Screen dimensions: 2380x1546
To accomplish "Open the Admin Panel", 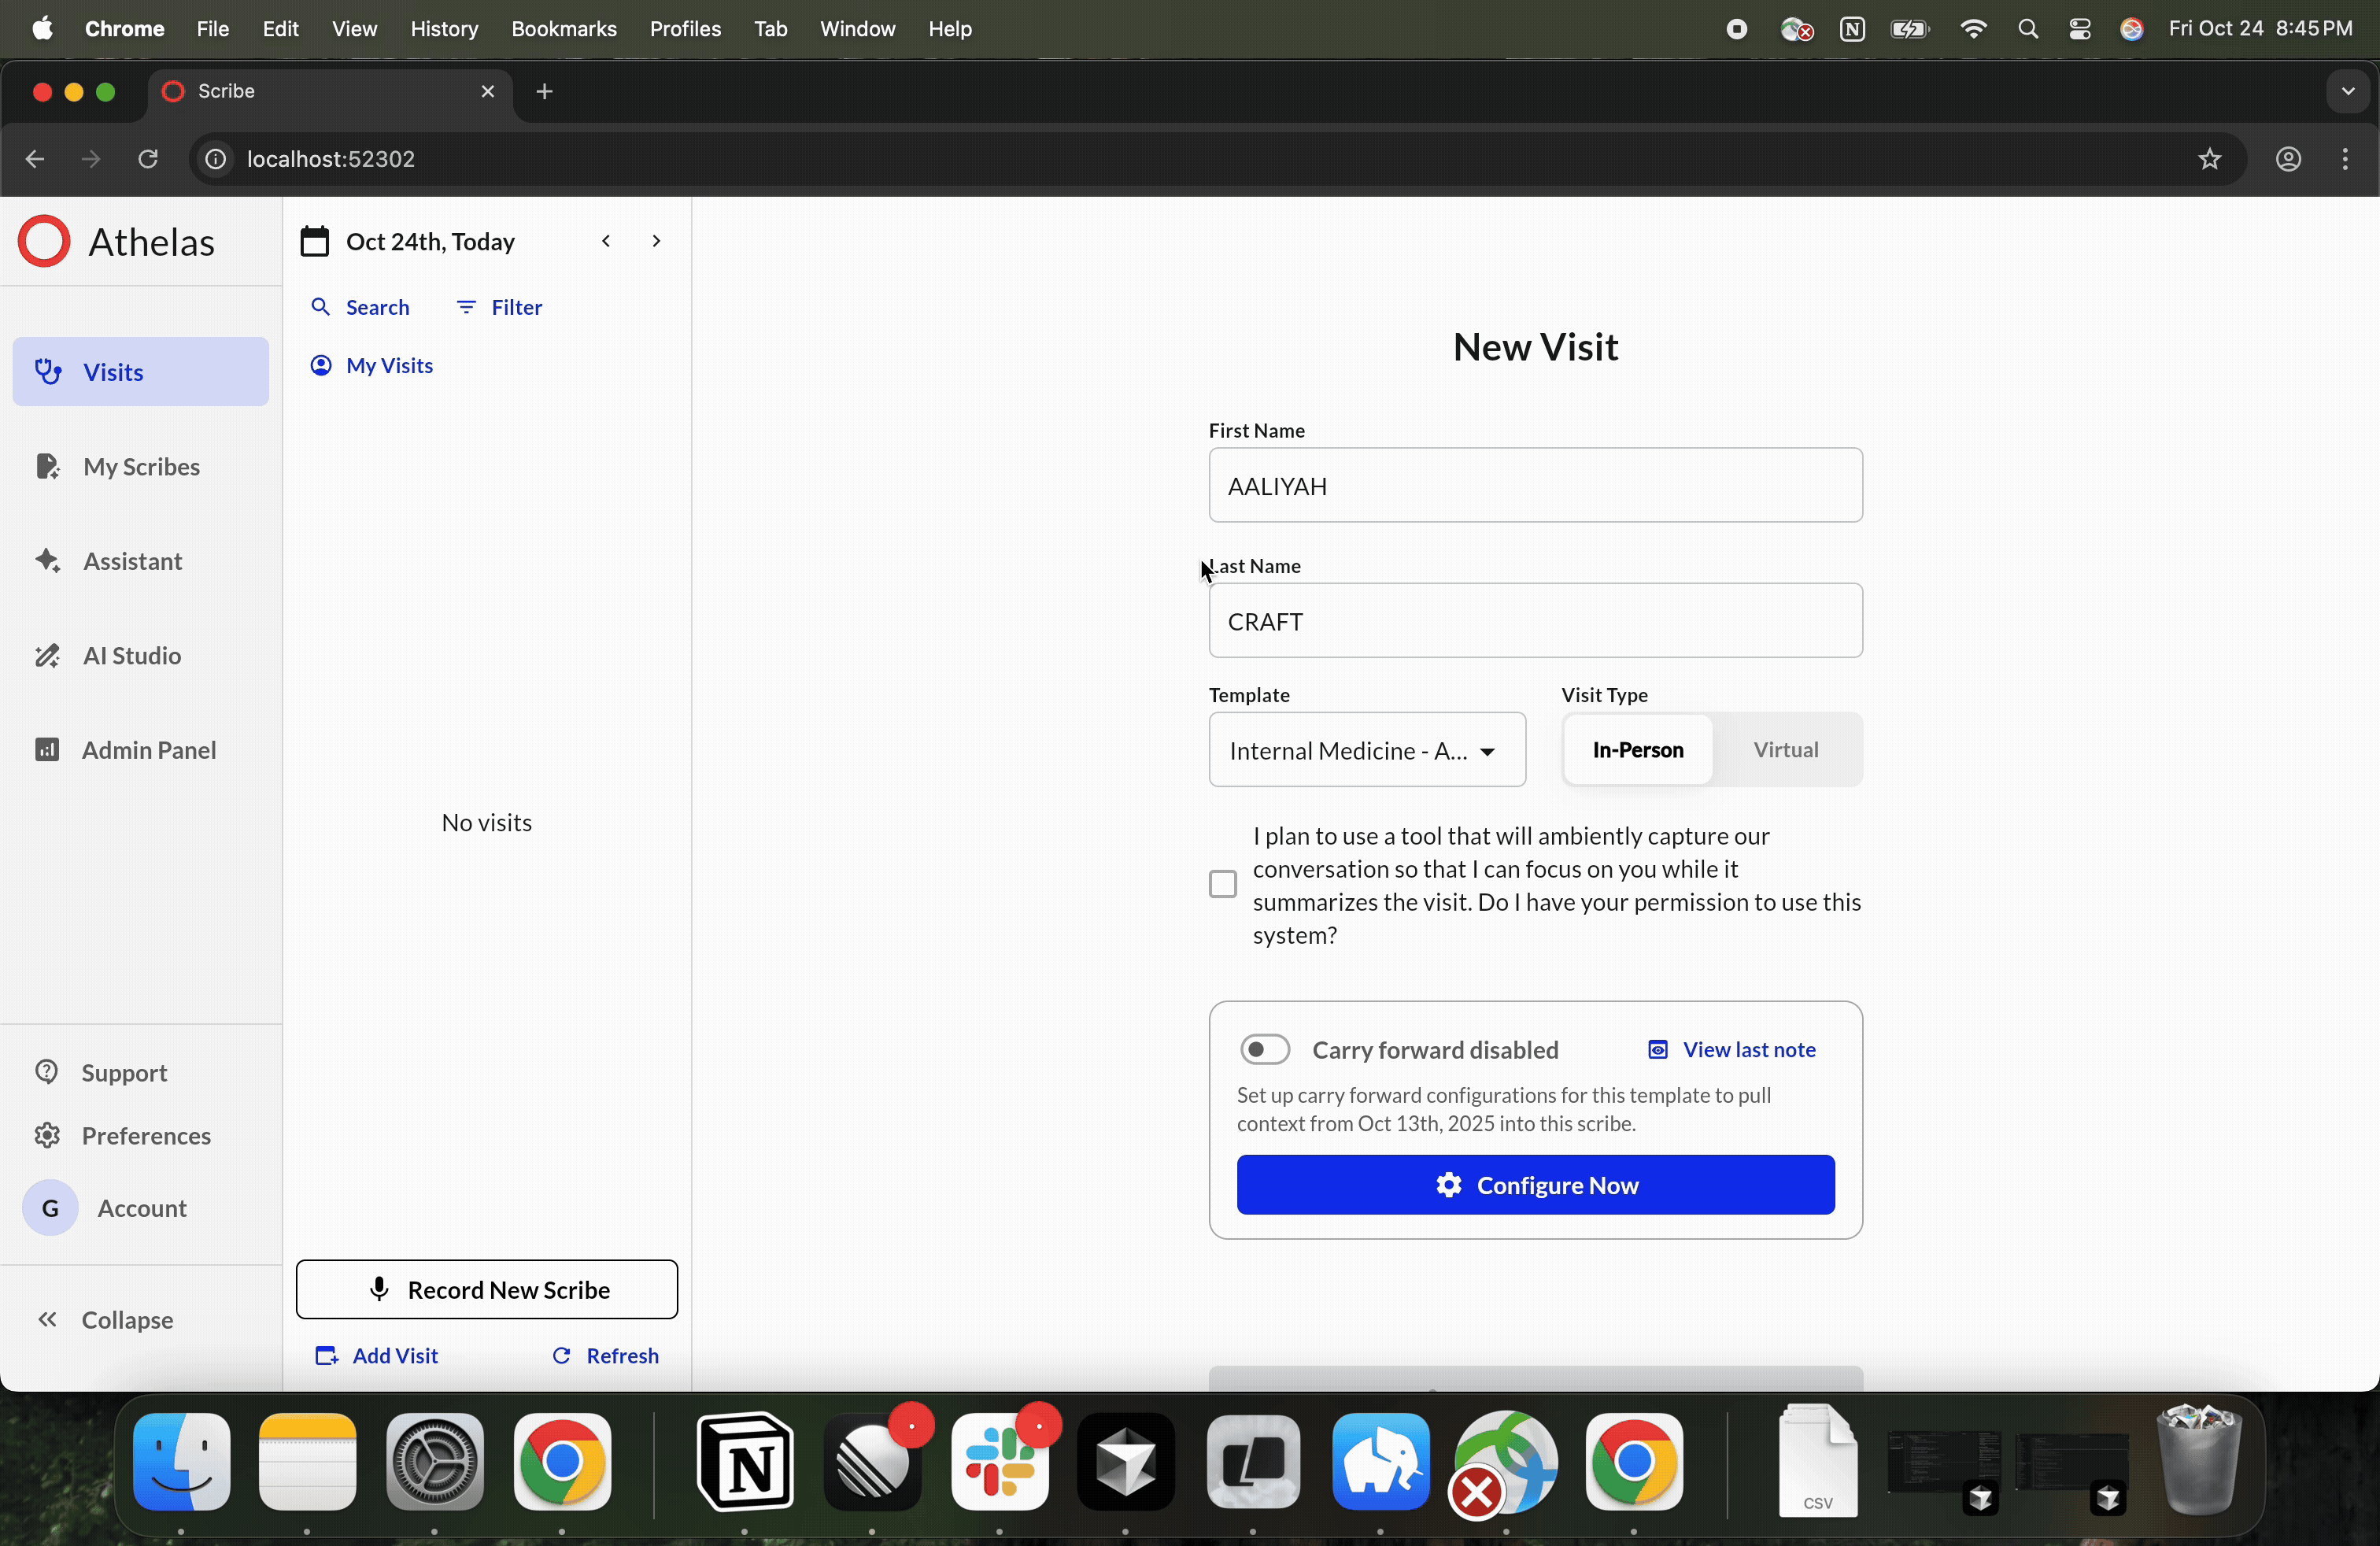I will click(x=150, y=749).
